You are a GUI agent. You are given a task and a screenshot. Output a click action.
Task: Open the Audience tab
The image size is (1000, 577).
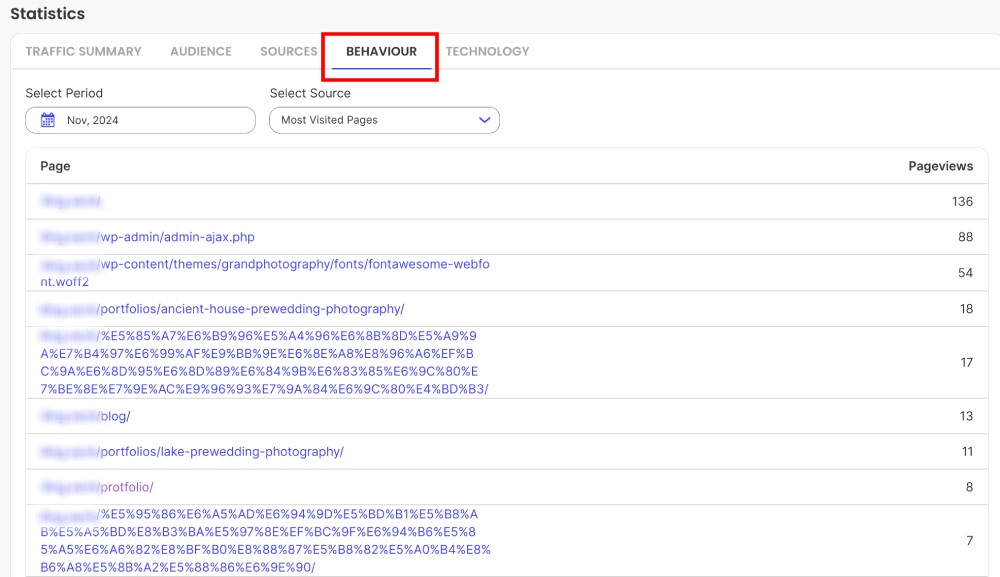click(x=201, y=51)
